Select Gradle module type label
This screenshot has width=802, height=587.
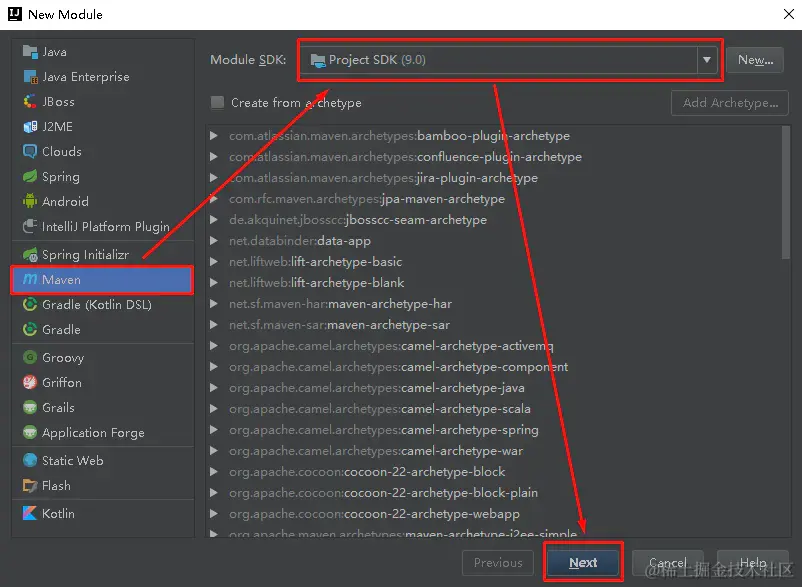[61, 329]
